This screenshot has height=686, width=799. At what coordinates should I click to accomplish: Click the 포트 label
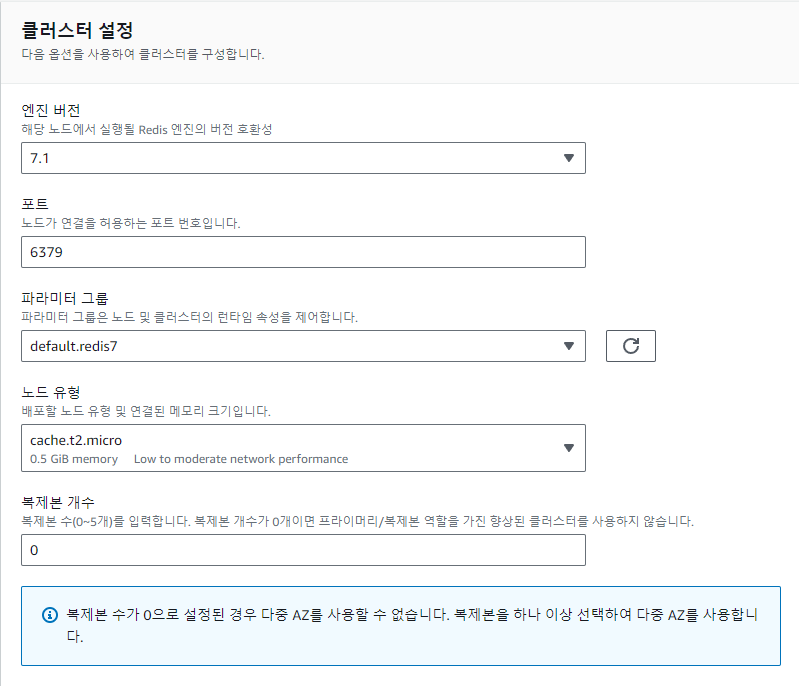(35, 204)
